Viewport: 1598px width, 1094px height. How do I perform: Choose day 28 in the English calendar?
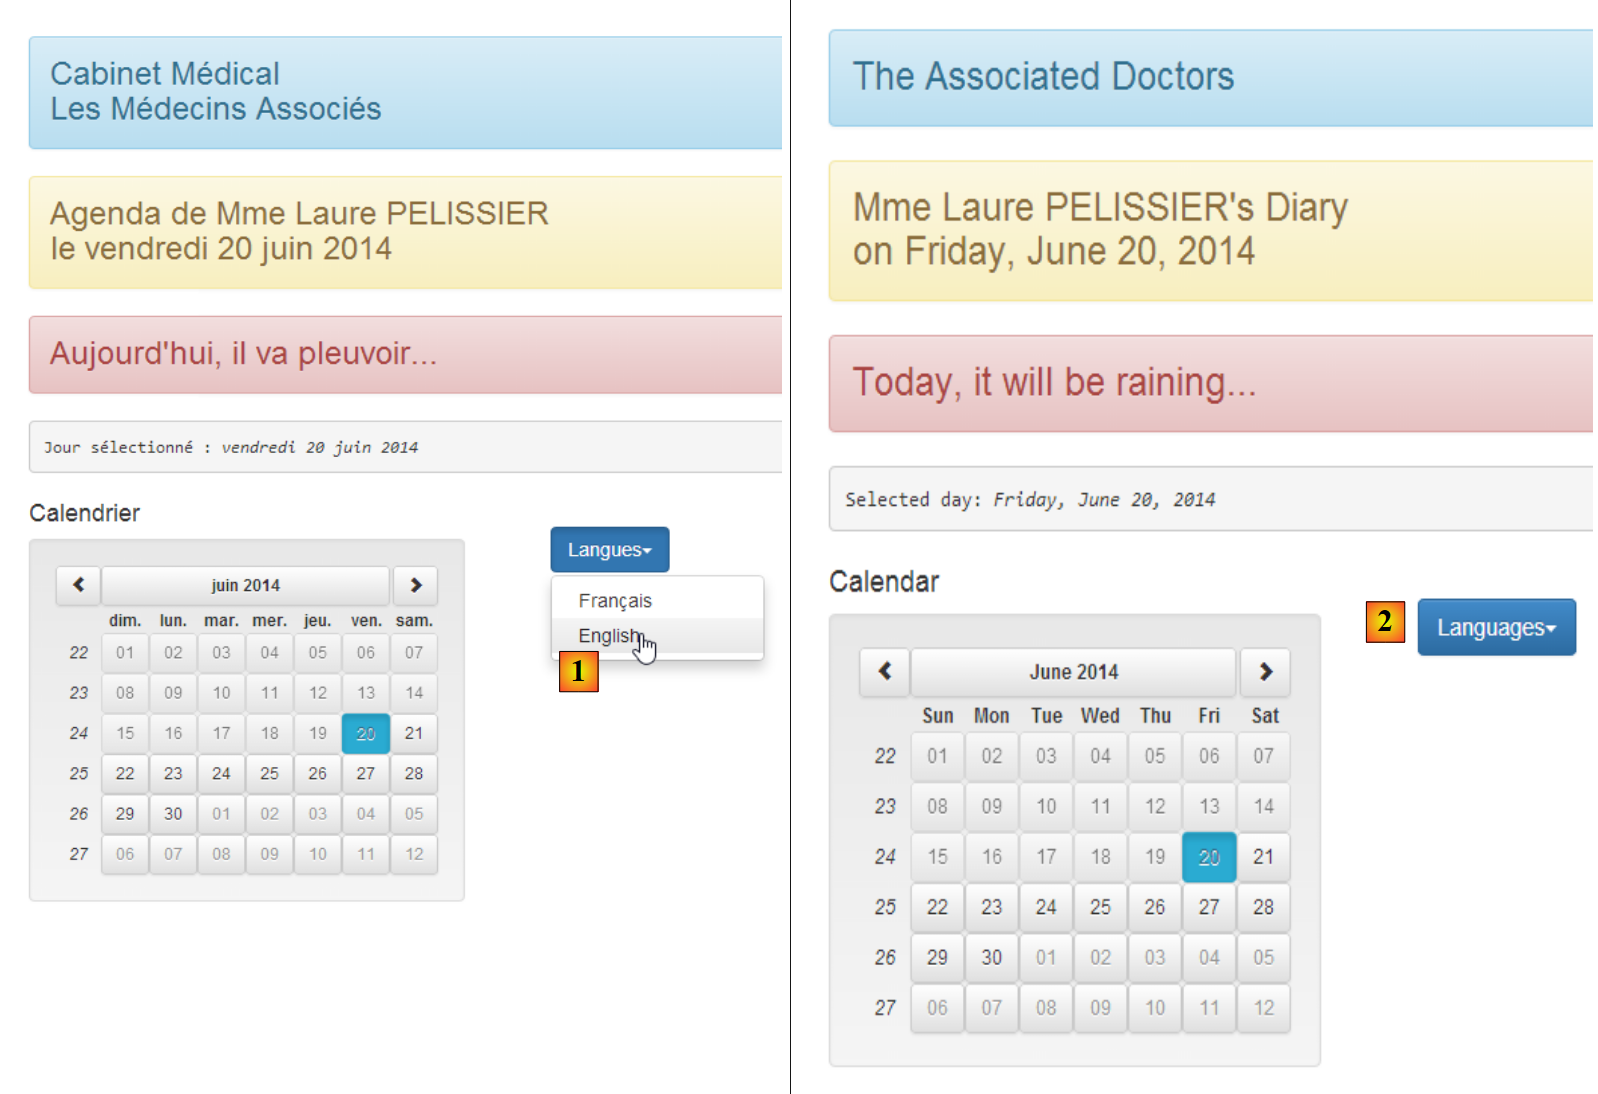(x=1263, y=907)
